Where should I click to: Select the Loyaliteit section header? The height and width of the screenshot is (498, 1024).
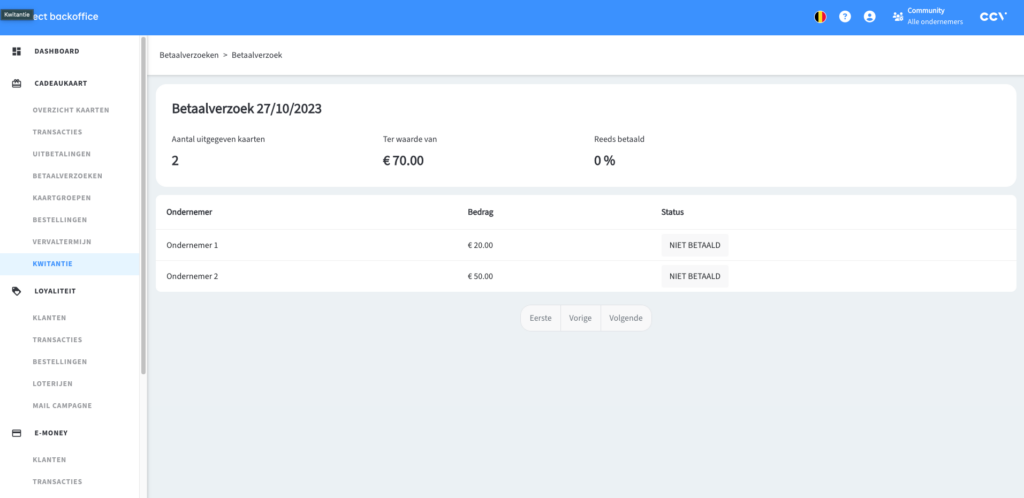(x=55, y=291)
